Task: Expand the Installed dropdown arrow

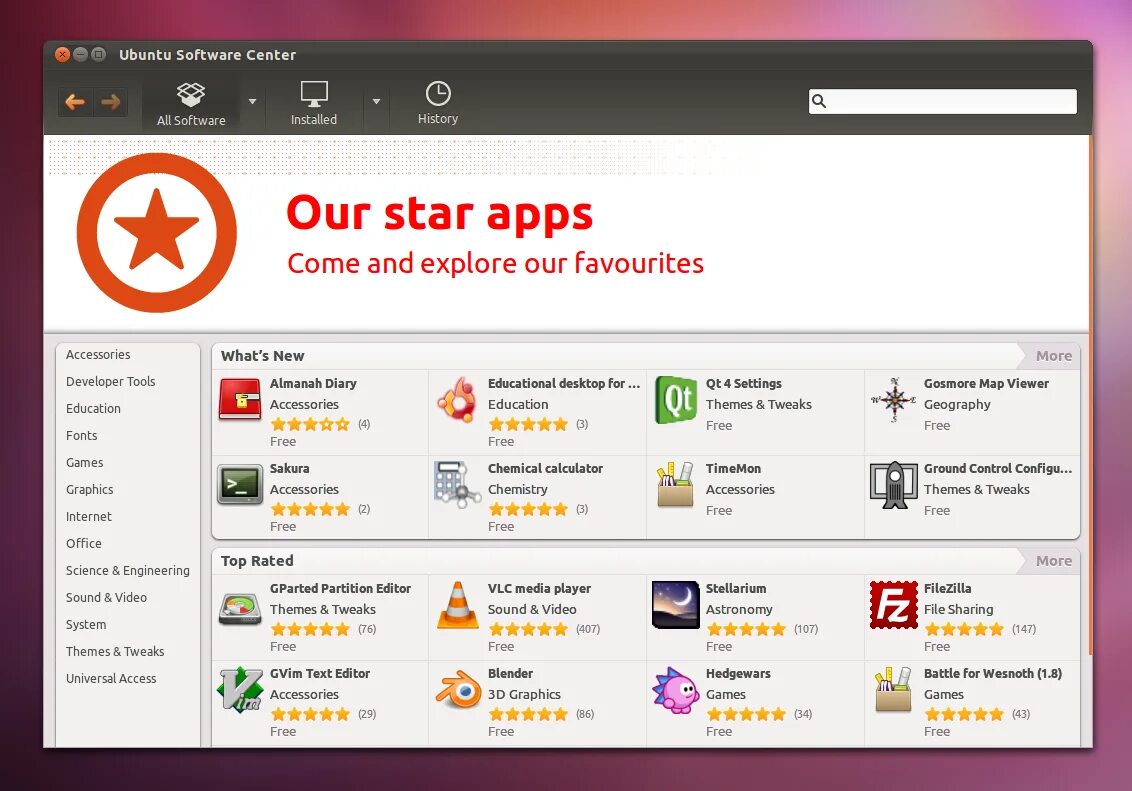Action: (x=376, y=102)
